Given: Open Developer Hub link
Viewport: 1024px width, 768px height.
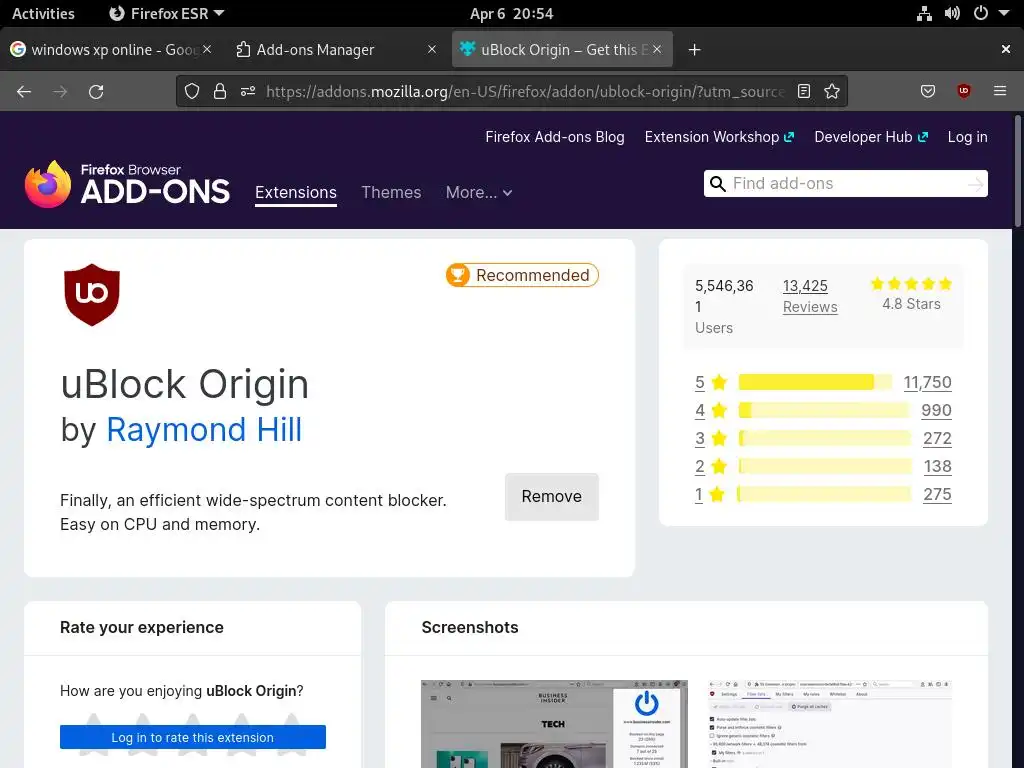Looking at the screenshot, I should (x=871, y=137).
